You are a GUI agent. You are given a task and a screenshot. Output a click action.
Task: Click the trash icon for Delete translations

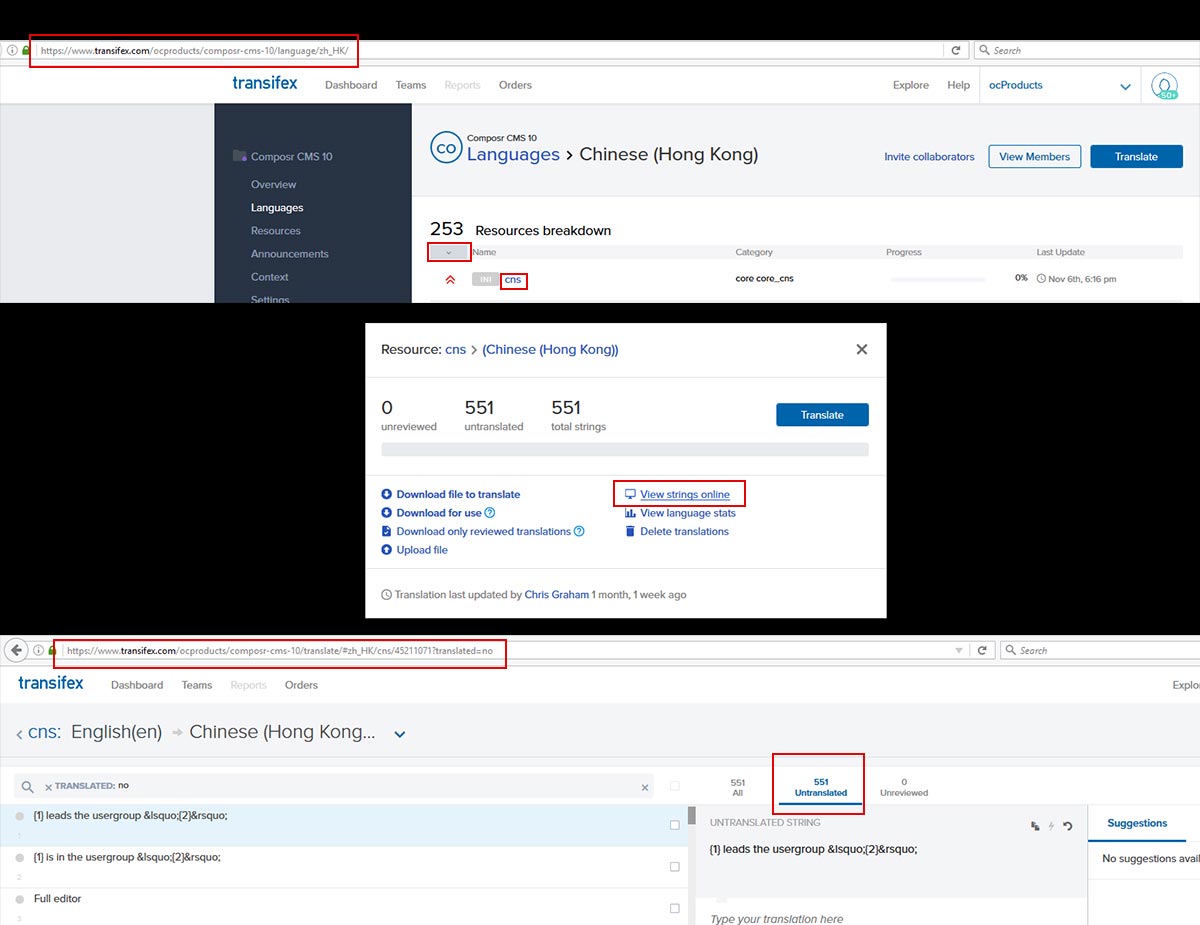tap(630, 531)
